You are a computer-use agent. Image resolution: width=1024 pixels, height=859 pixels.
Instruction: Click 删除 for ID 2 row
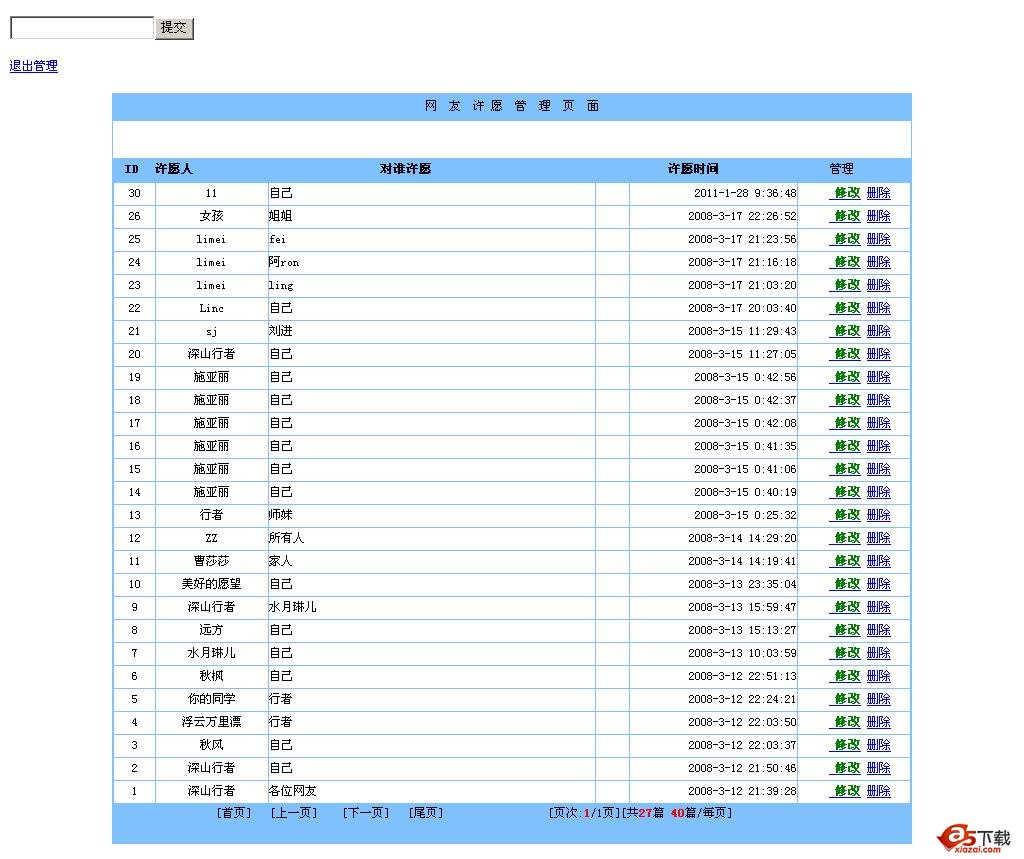(878, 768)
